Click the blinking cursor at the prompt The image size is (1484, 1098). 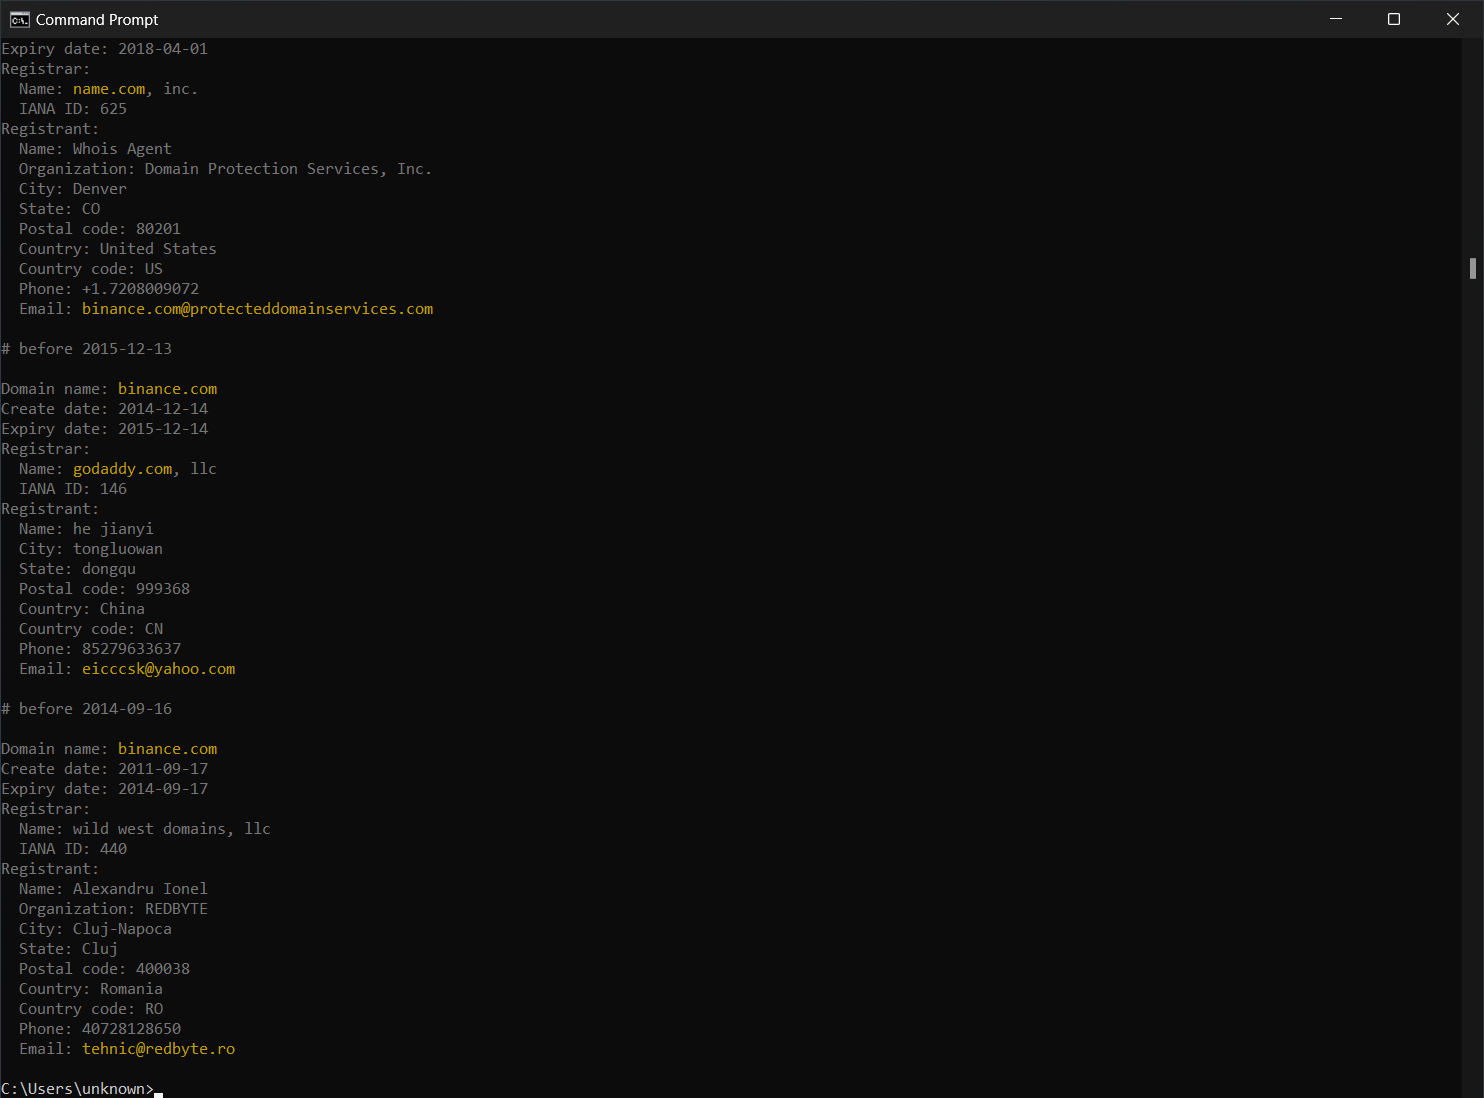pyautogui.click(x=160, y=1091)
